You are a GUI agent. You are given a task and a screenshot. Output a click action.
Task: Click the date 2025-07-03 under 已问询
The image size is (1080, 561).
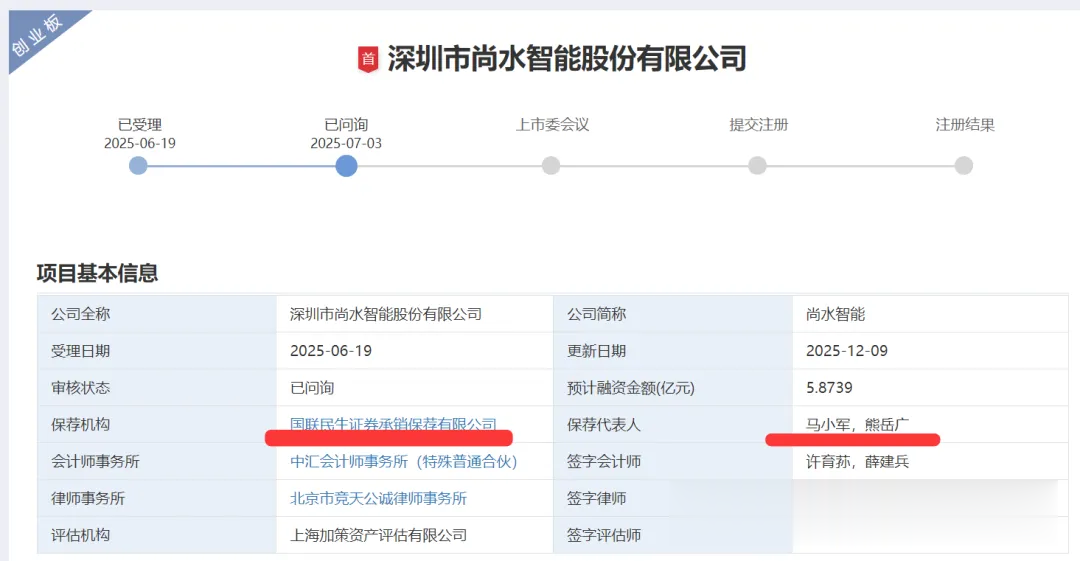(x=346, y=143)
